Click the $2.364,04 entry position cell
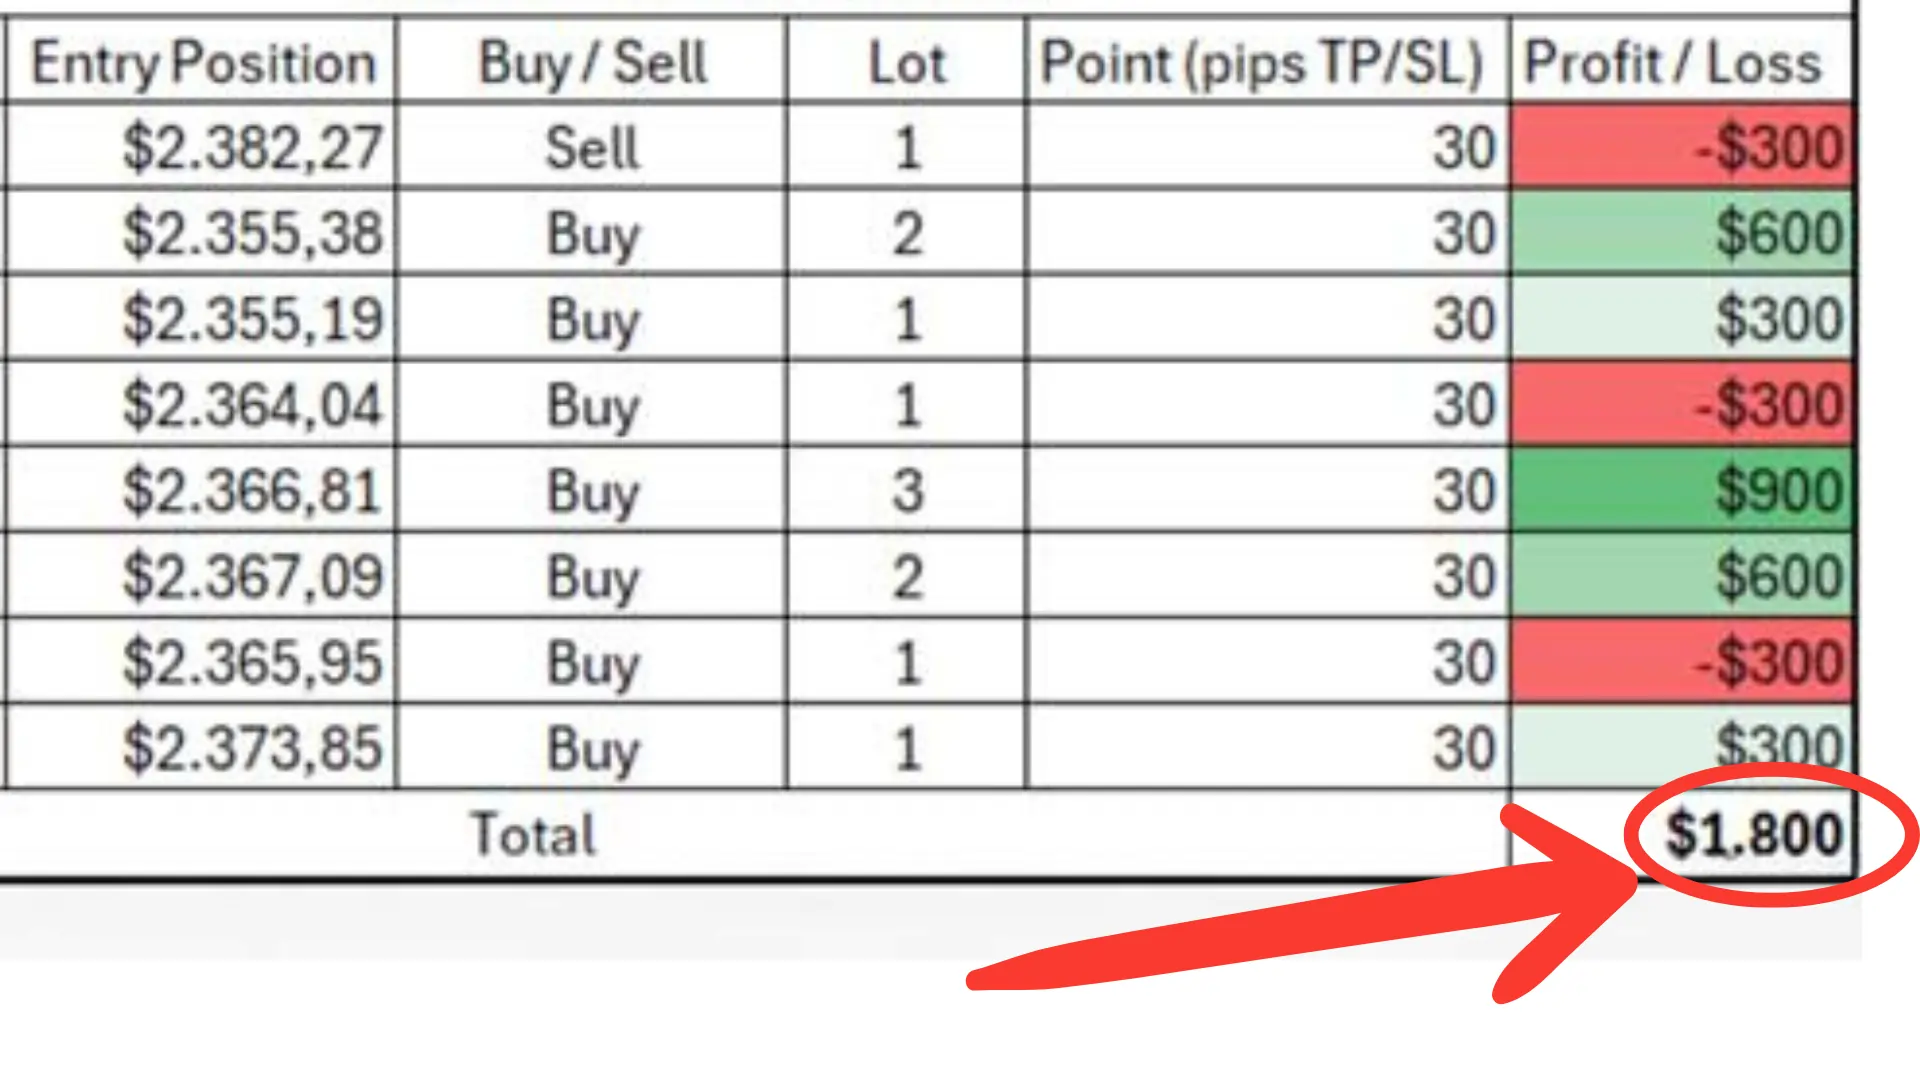Viewport: 1920px width, 1080px height. click(x=200, y=404)
